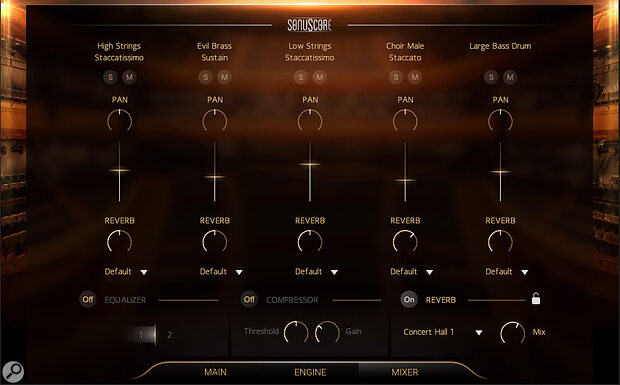Mute the Choir Male Staccato channel
The image size is (620, 385).
(x=415, y=77)
